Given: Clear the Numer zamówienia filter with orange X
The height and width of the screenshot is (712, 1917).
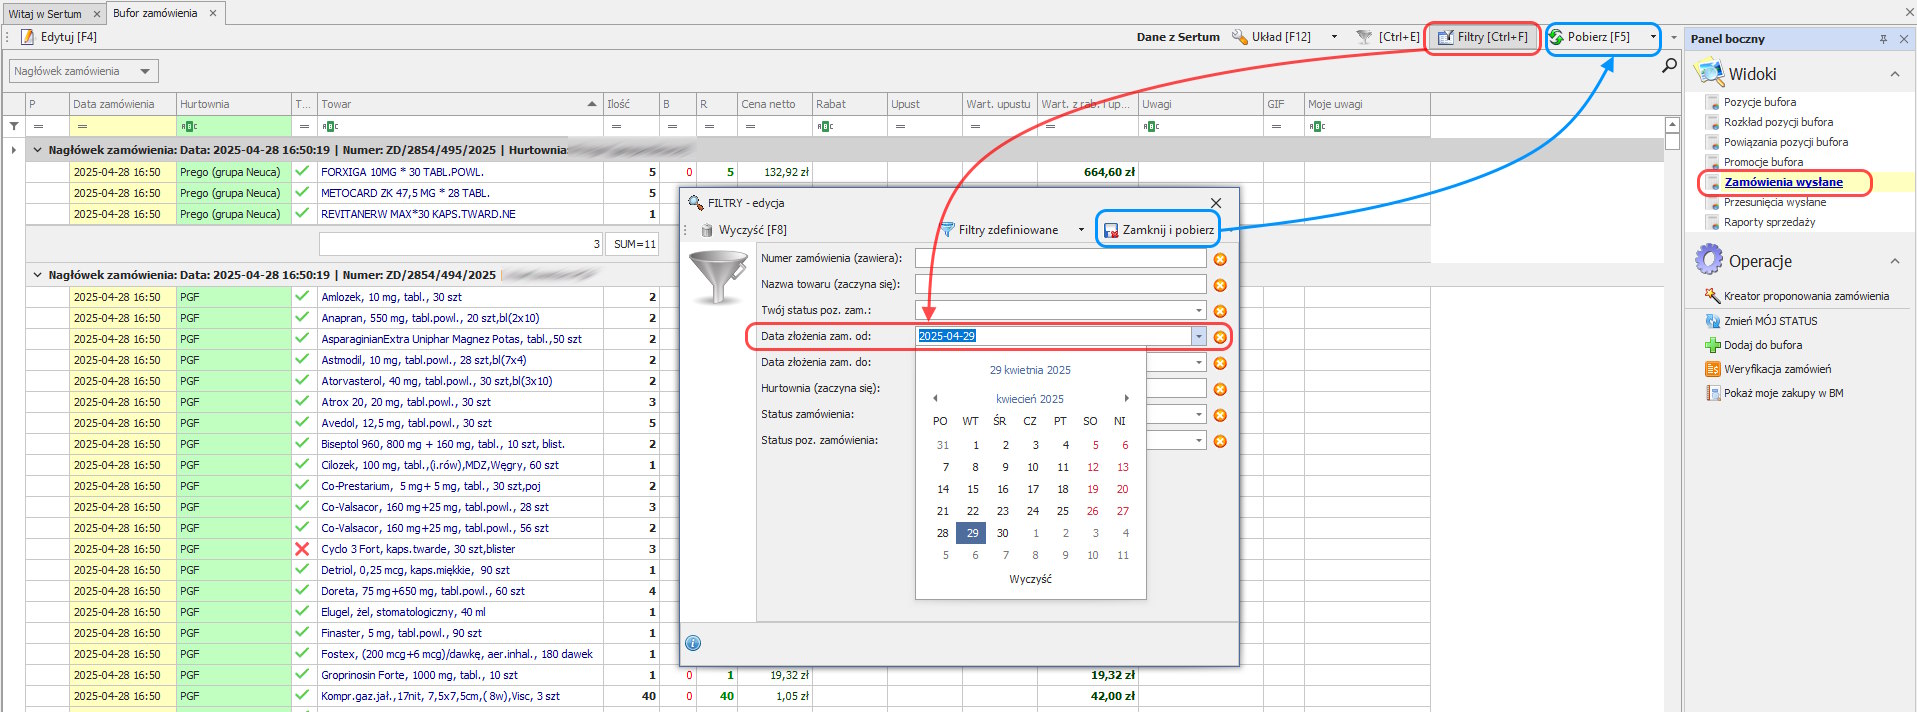Looking at the screenshot, I should tap(1220, 259).
